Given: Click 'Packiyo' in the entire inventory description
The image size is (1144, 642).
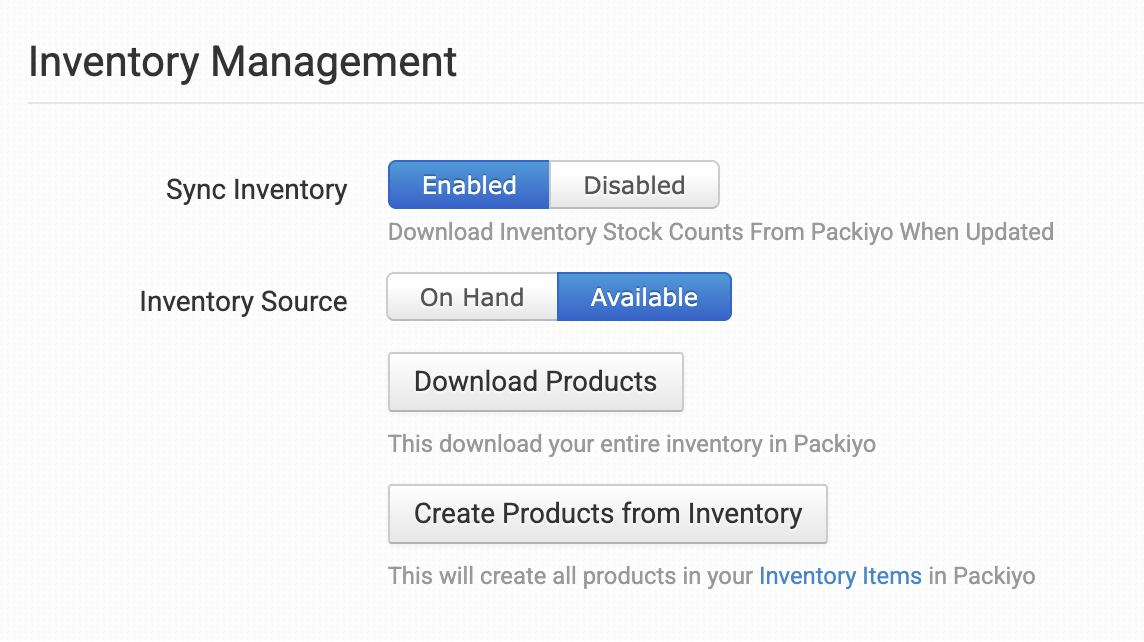Looking at the screenshot, I should 835,444.
